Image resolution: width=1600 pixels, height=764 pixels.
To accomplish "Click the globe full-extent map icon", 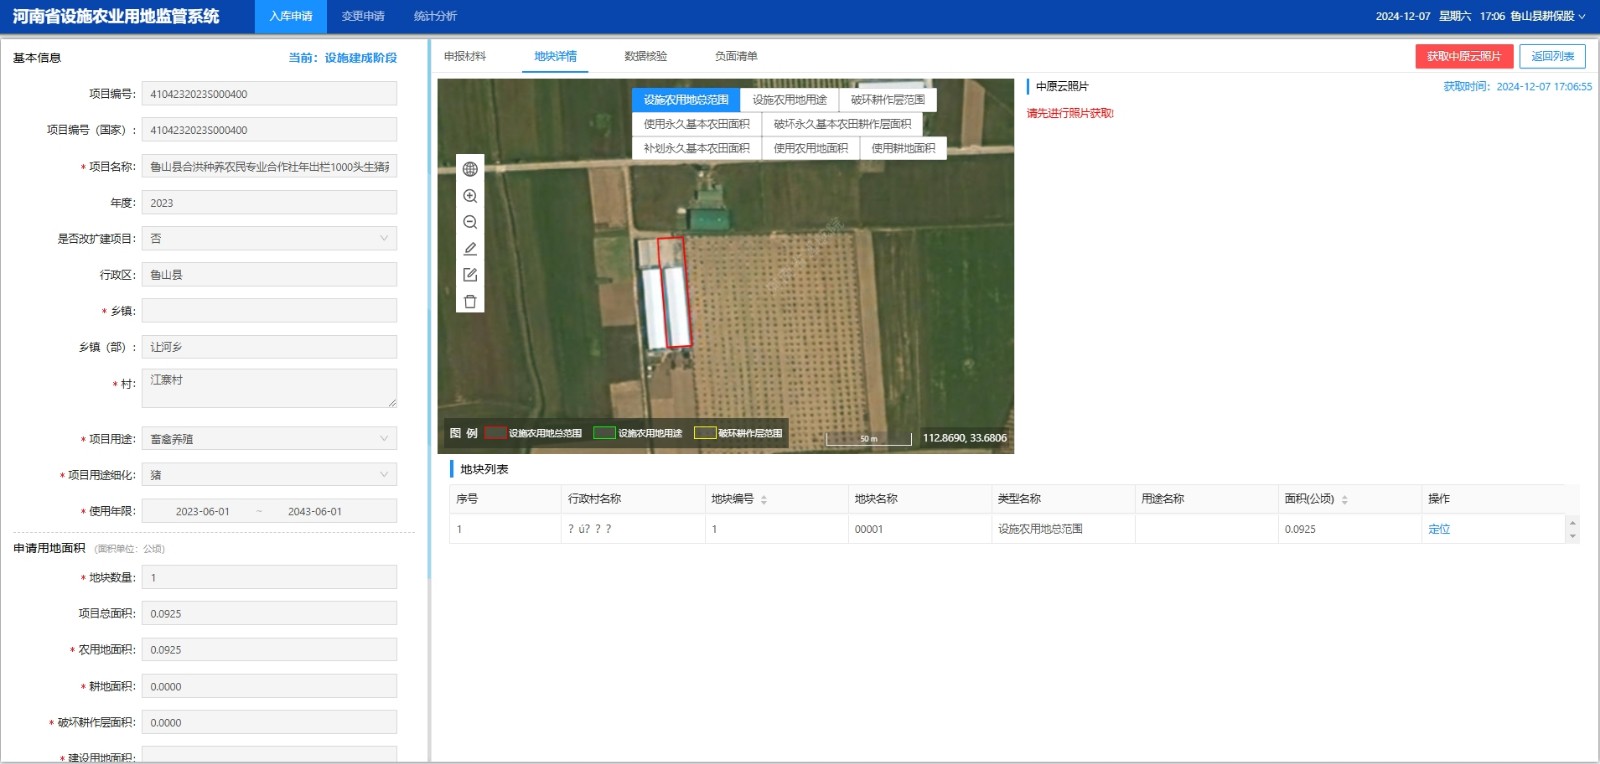I will (470, 169).
